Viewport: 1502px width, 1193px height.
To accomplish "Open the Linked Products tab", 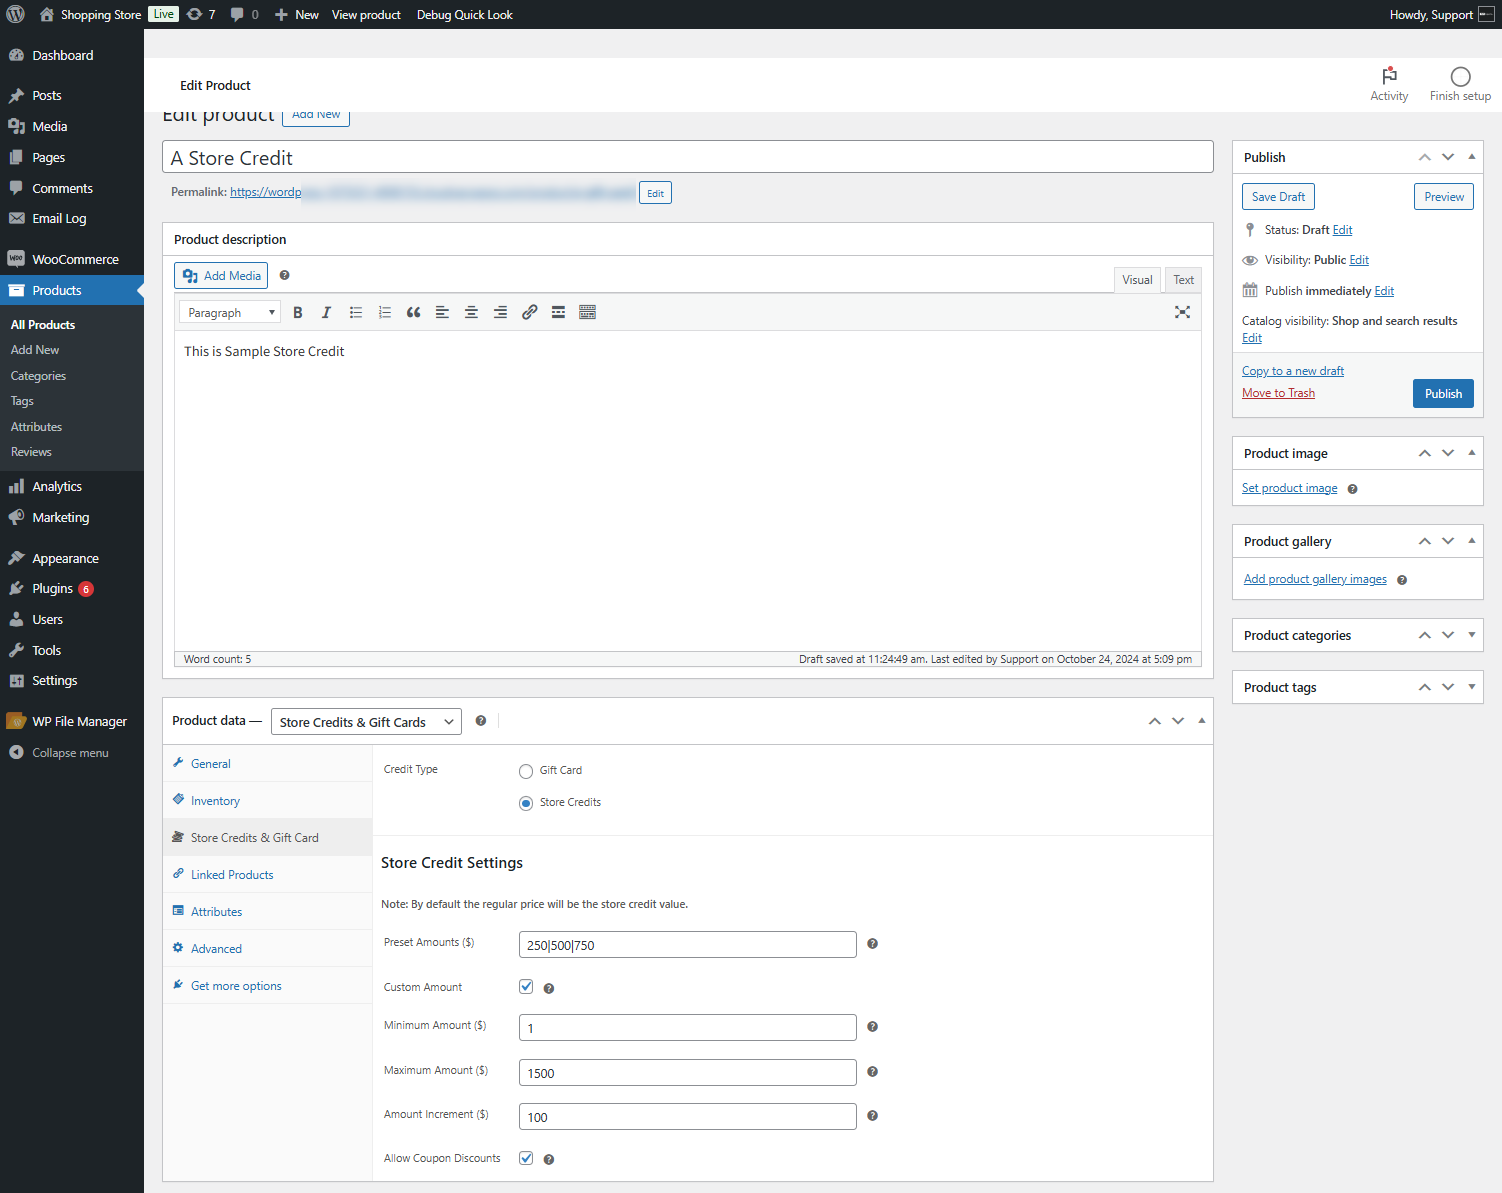I will (267, 874).
